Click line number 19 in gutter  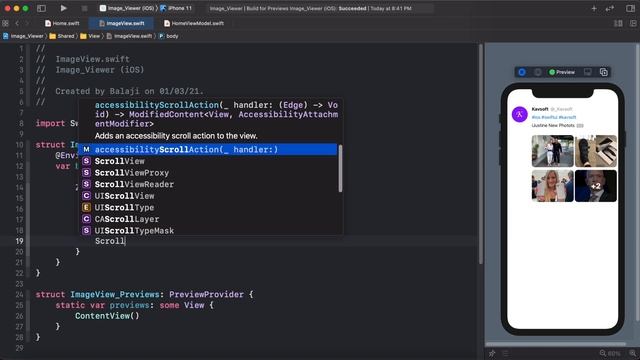19,241
